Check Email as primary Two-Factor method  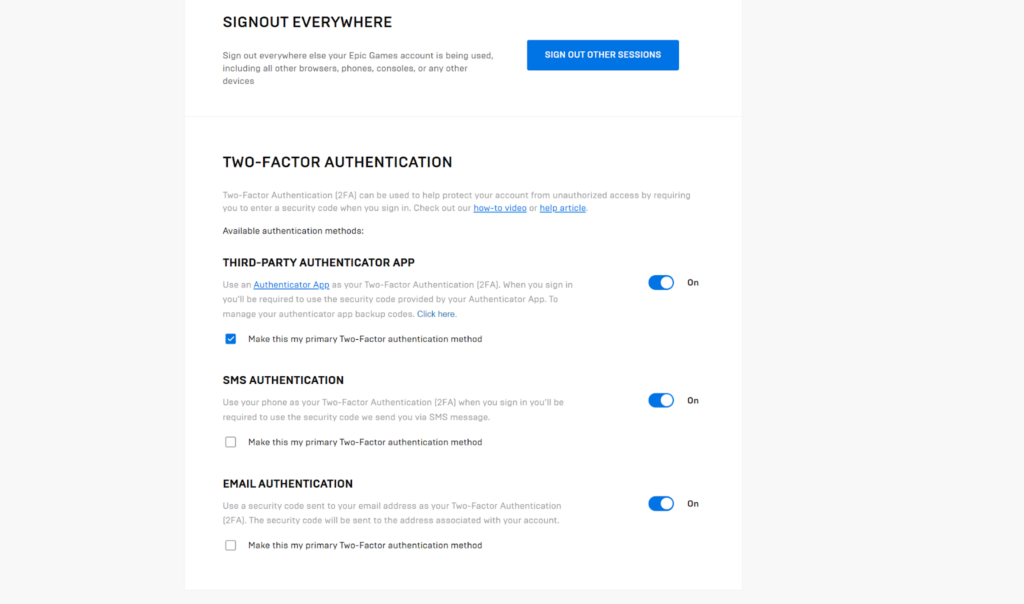[x=231, y=545]
